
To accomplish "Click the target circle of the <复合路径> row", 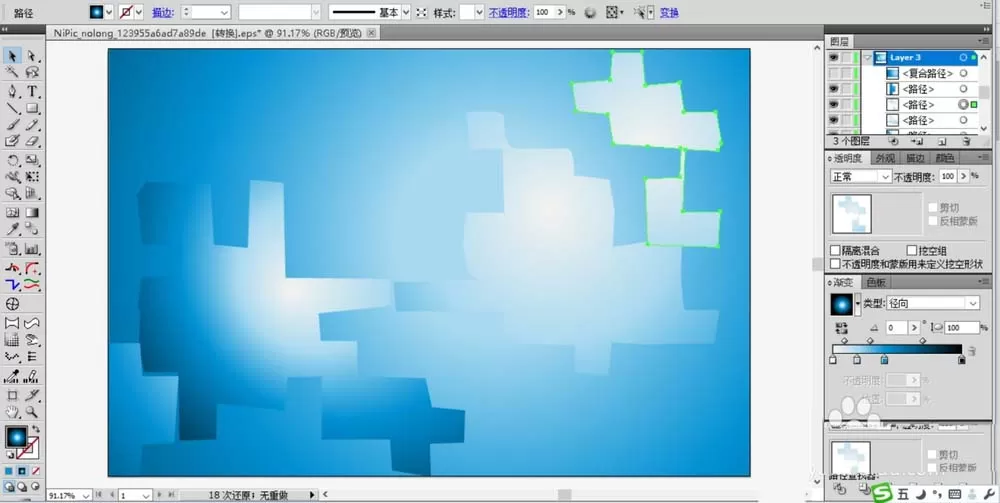I will point(964,73).
